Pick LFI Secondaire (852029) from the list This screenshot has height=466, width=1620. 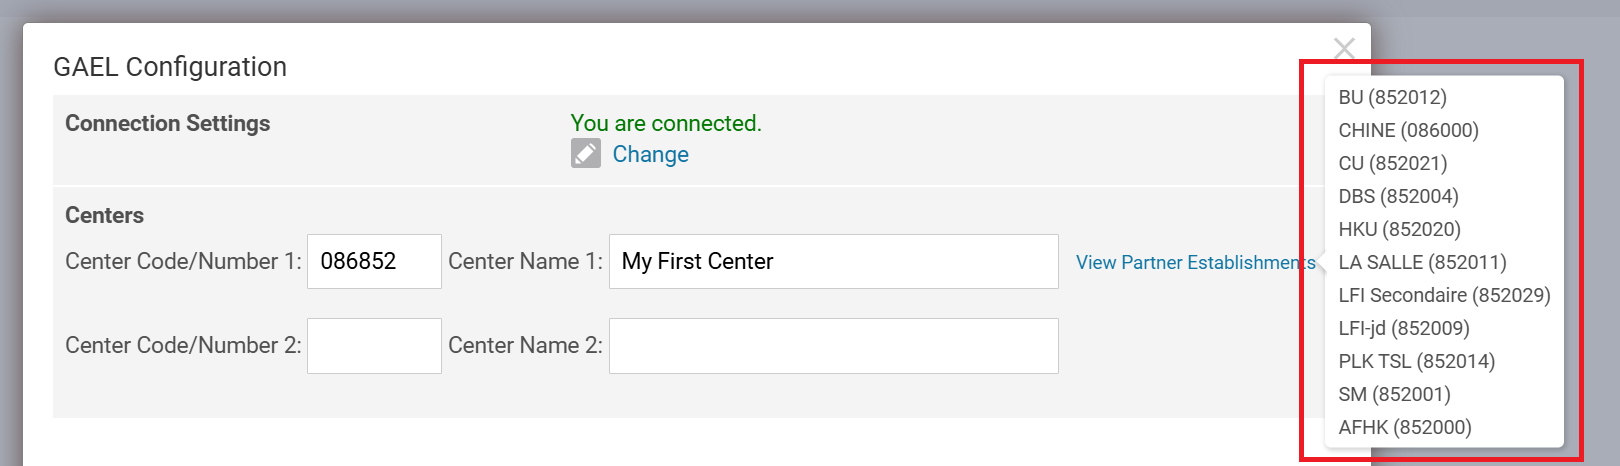pos(1444,295)
